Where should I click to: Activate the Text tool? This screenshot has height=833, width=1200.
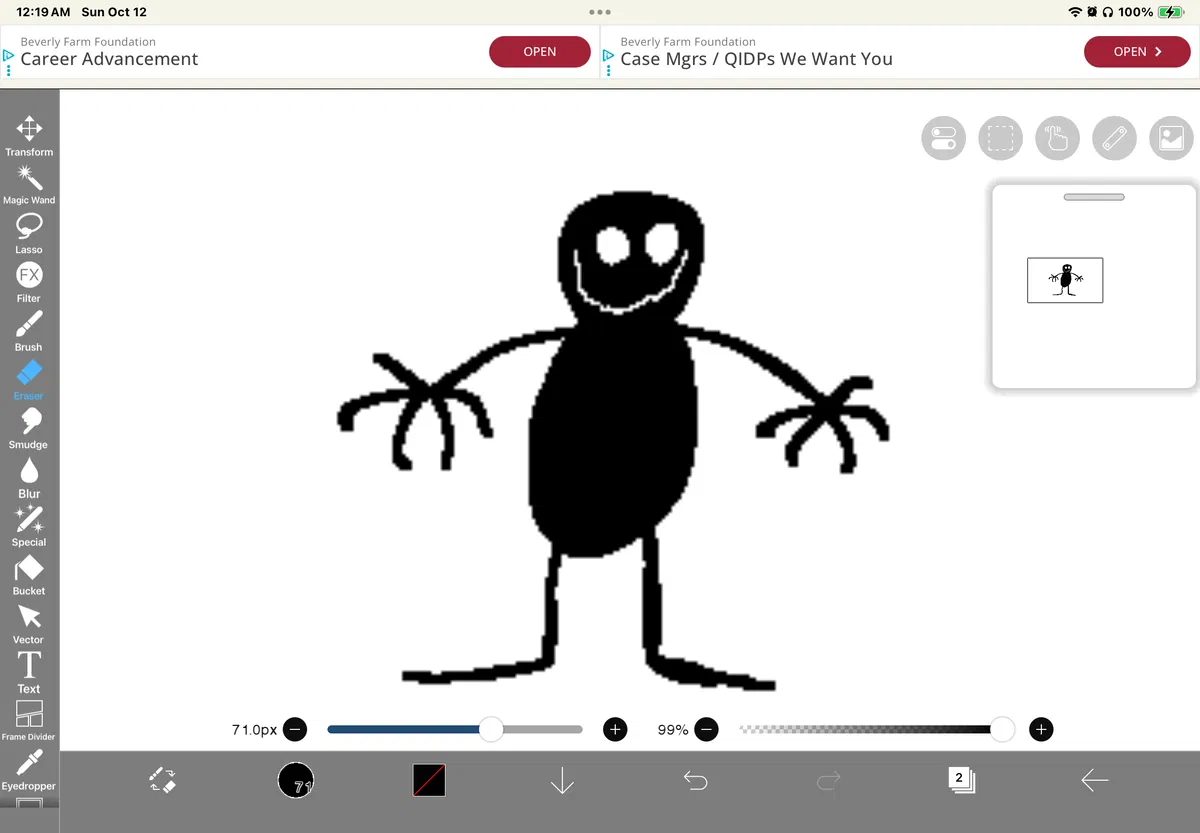coord(29,673)
